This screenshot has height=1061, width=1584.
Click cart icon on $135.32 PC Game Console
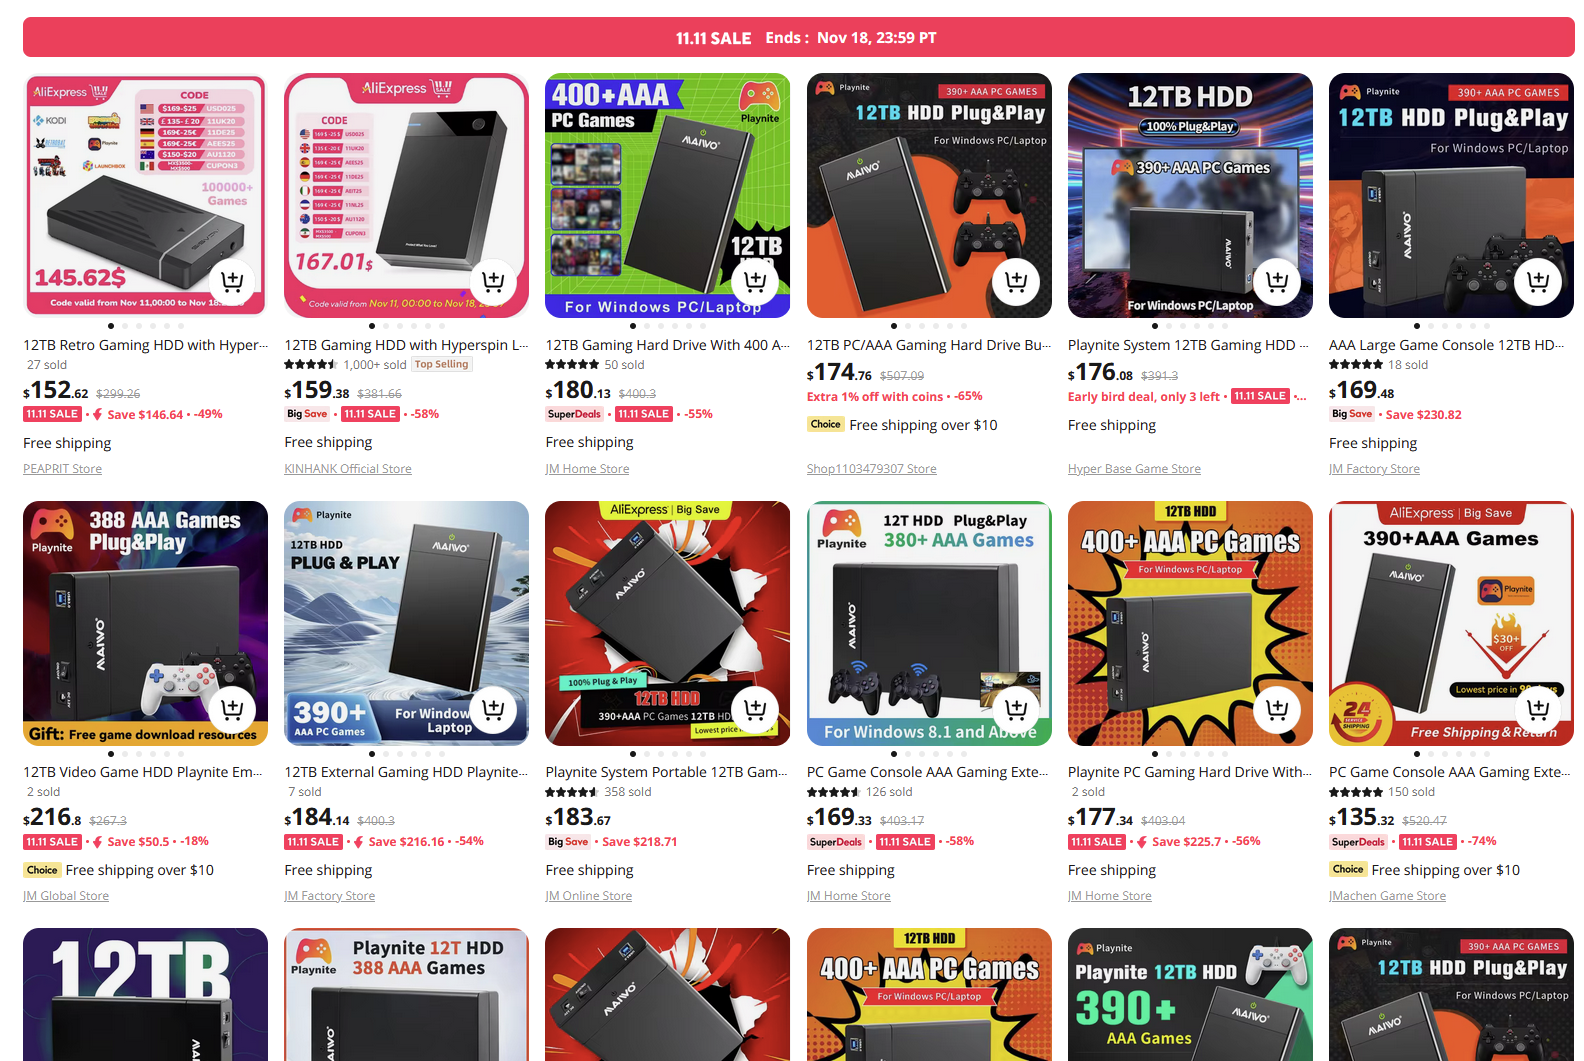[1538, 709]
